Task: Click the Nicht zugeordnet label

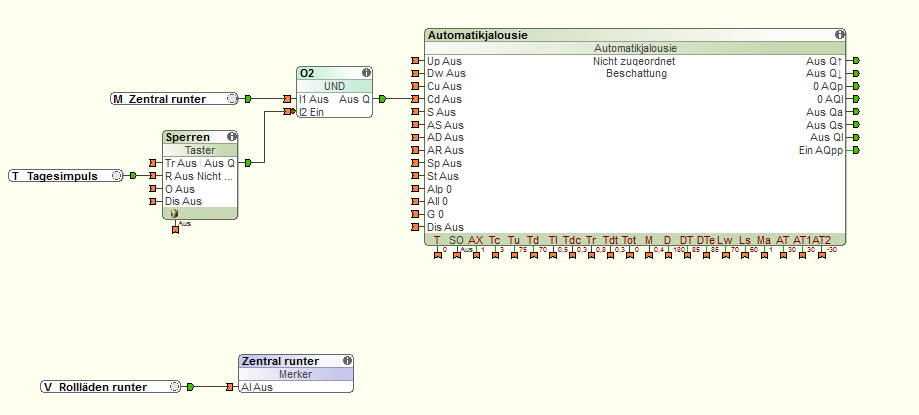Action: (634, 61)
